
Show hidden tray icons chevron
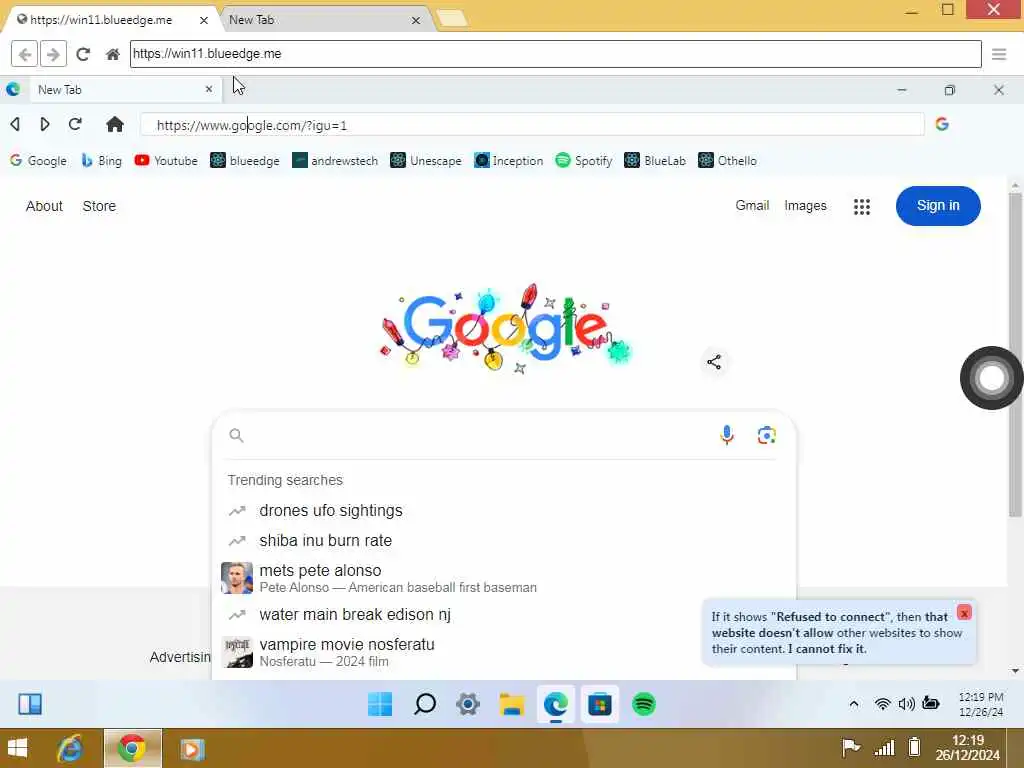pos(854,704)
